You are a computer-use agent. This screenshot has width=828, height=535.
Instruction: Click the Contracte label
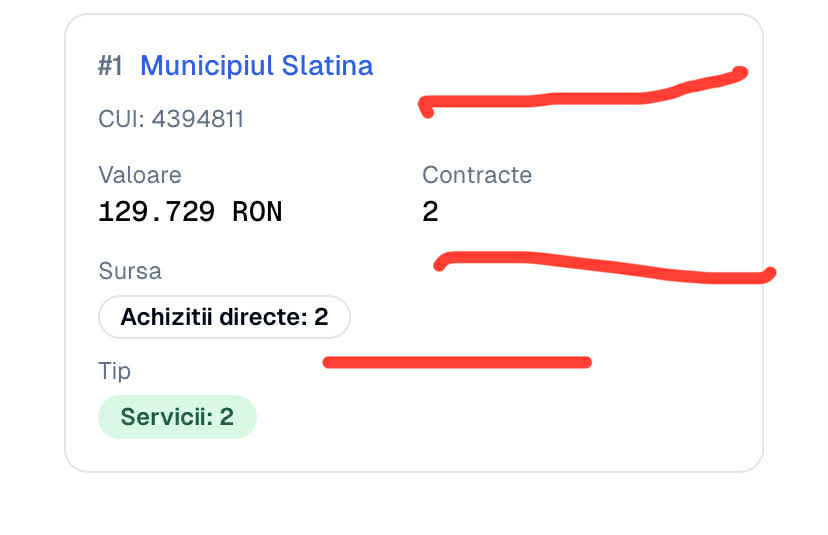(477, 175)
